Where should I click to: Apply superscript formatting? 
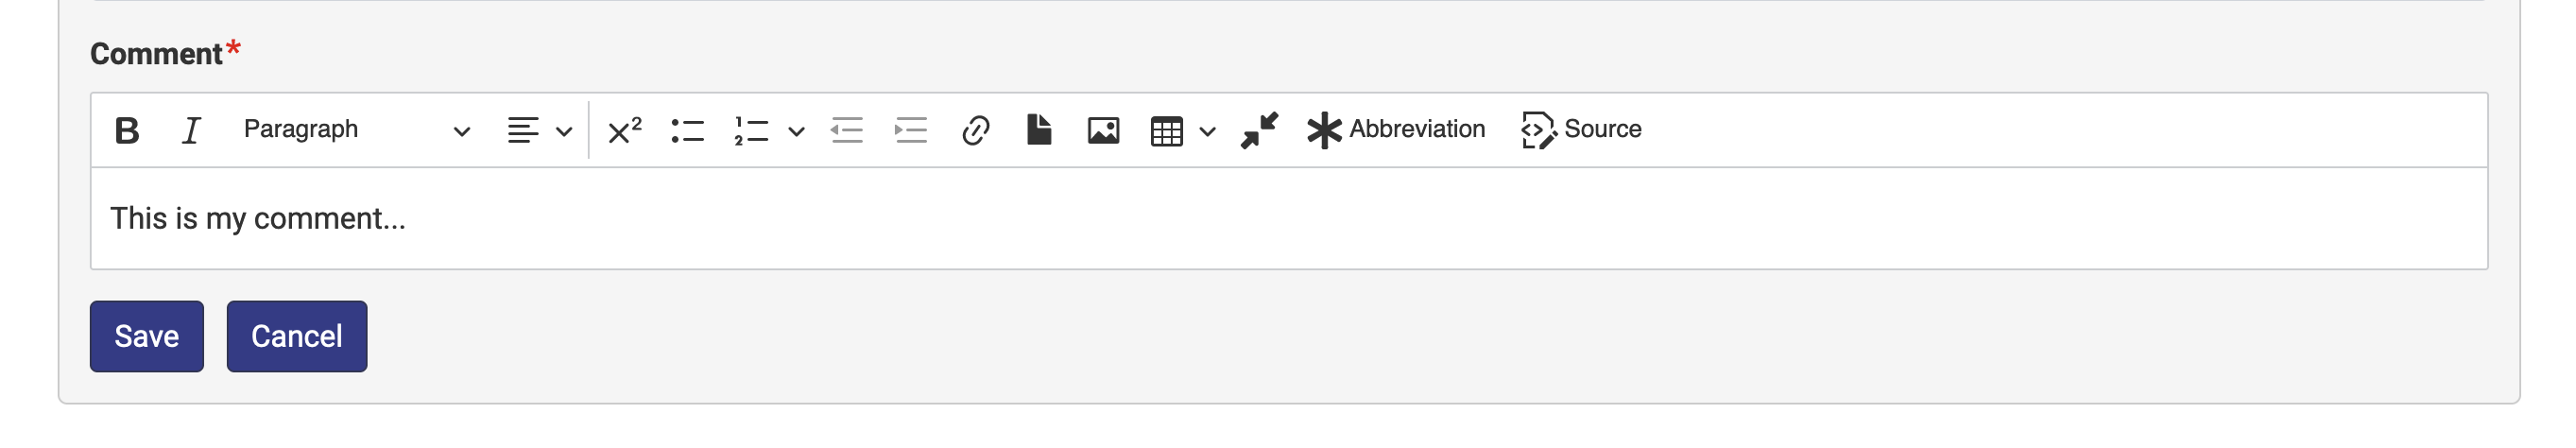pyautogui.click(x=625, y=130)
